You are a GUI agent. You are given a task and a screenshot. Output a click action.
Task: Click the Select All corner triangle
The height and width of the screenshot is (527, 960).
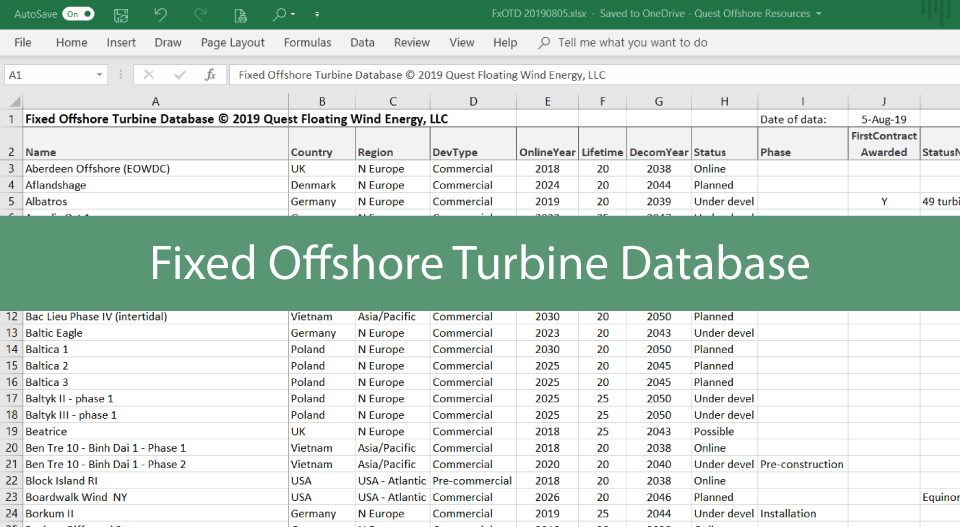point(15,102)
